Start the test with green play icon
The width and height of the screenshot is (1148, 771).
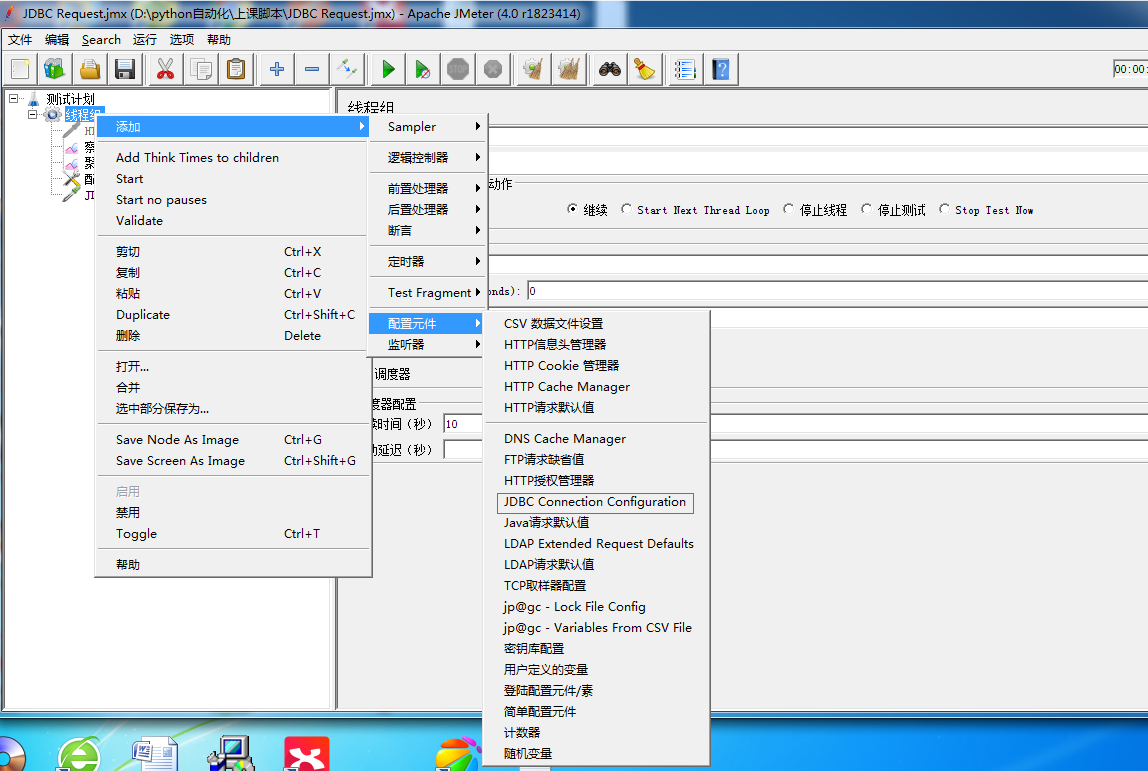pyautogui.click(x=388, y=70)
